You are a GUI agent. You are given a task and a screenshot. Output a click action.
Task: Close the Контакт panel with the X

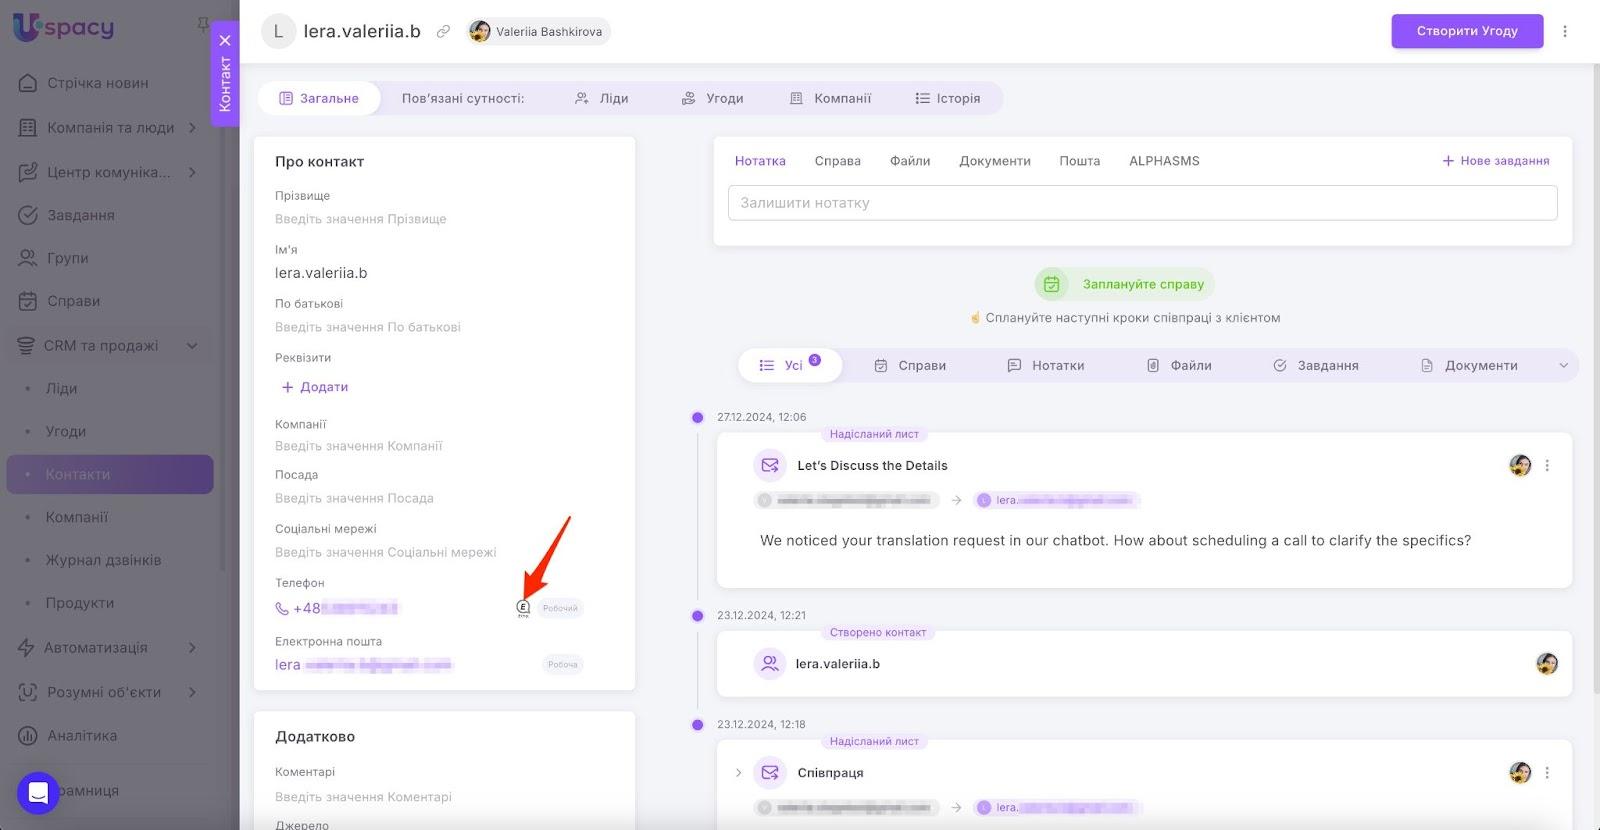(x=225, y=40)
